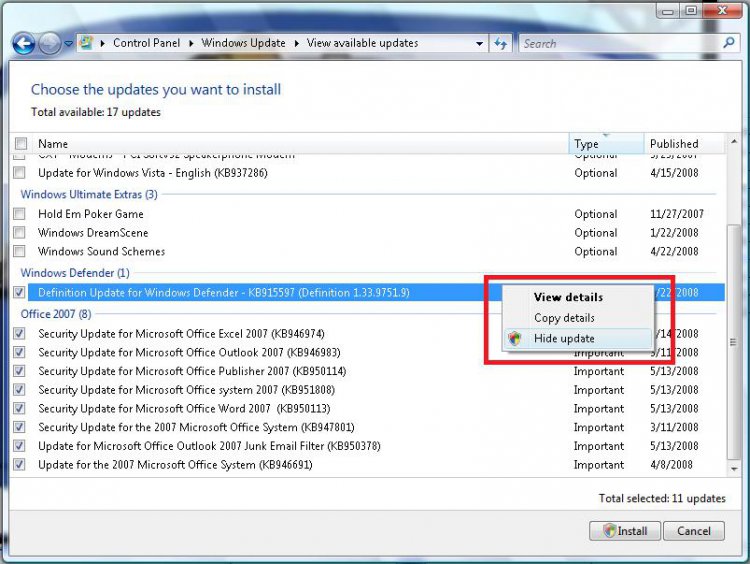Collapse the Windows Ultimate Extras group
Viewport: 750px width, 564px height.
[x=89, y=194]
